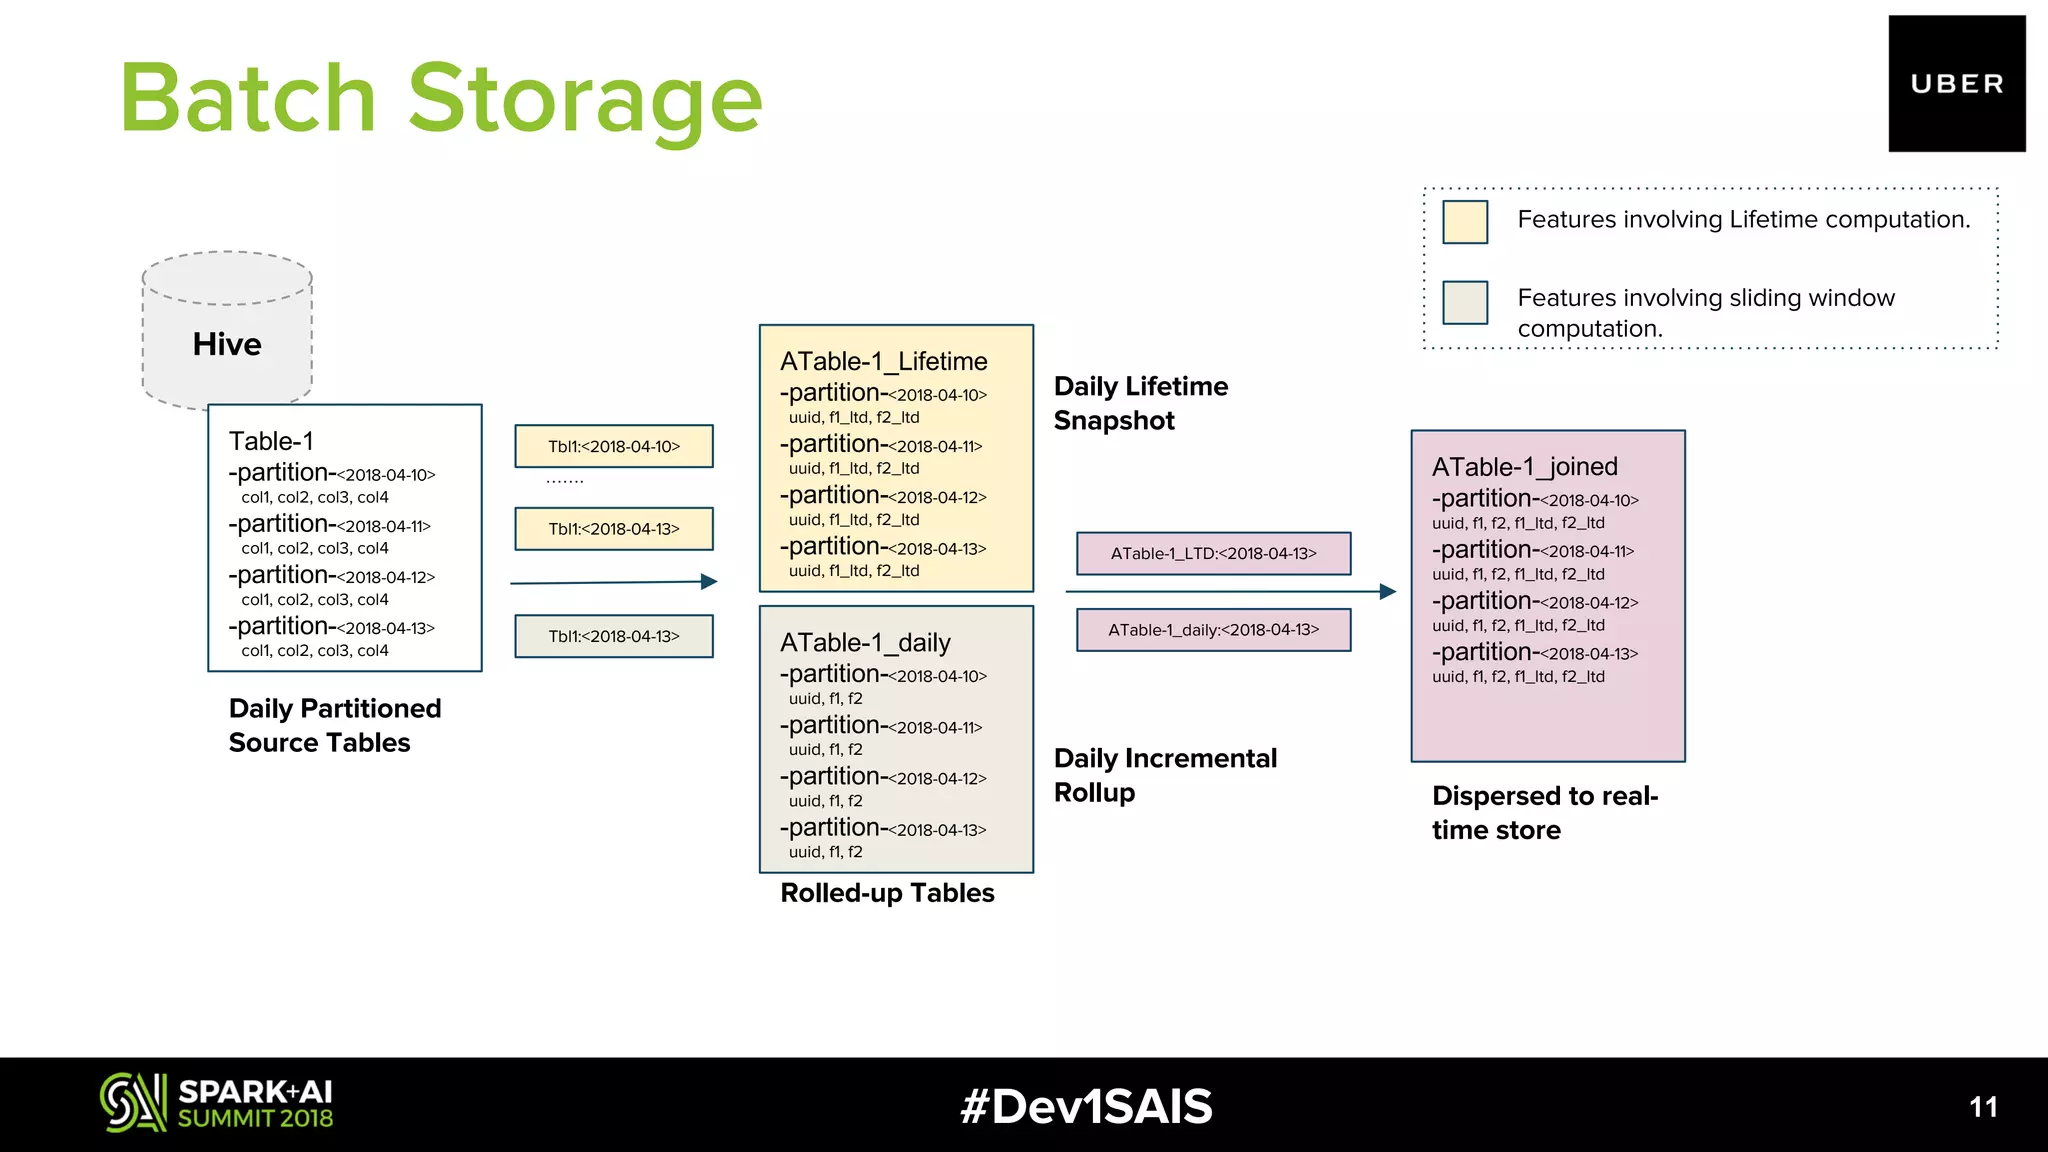This screenshot has width=2048, height=1152.
Task: Click the ATable-1_joined table title
Action: [1524, 467]
